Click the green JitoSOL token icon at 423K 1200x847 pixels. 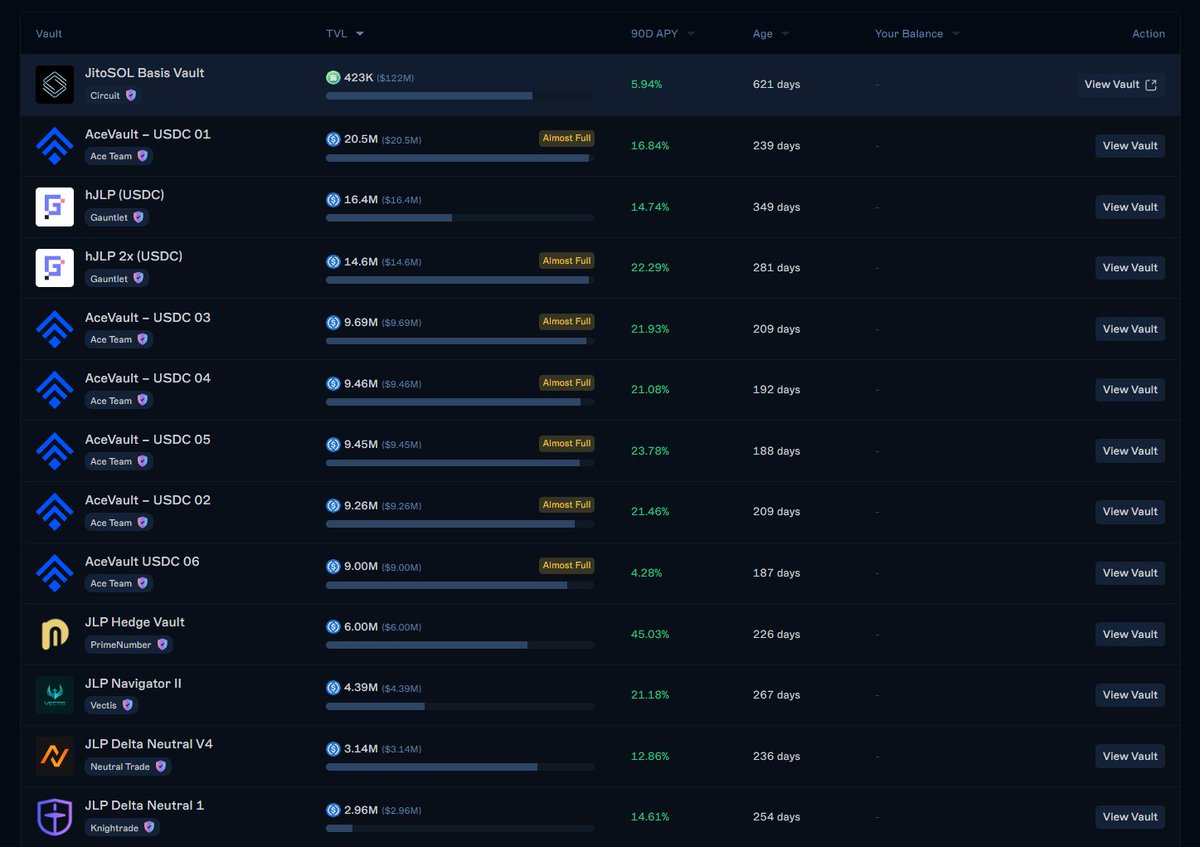pyautogui.click(x=333, y=77)
